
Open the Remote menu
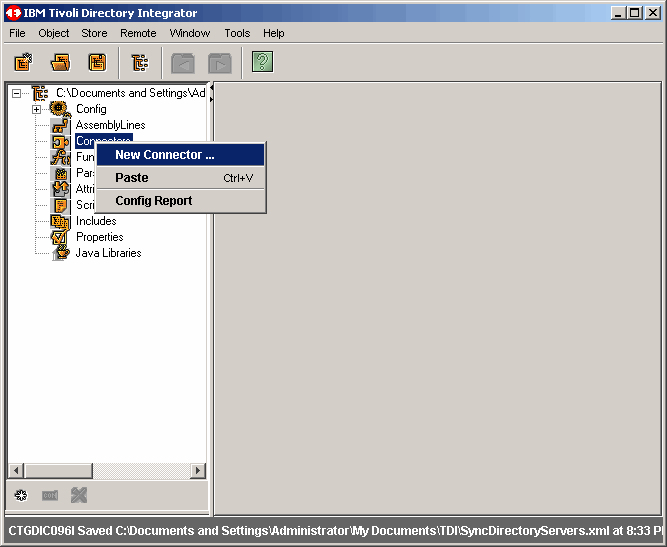138,33
